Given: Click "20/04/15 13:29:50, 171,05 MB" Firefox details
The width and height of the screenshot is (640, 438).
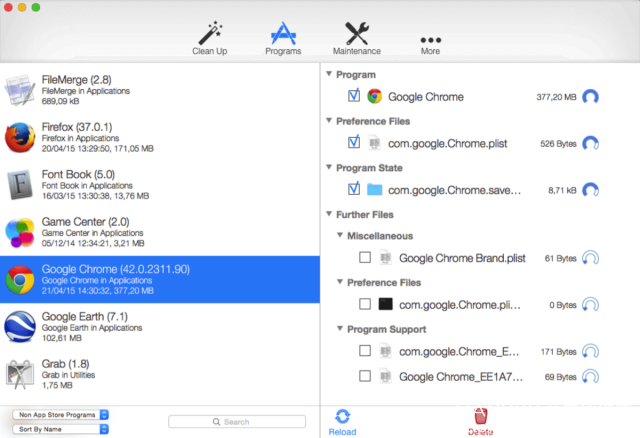Looking at the screenshot, I should pyautogui.click(x=98, y=149).
